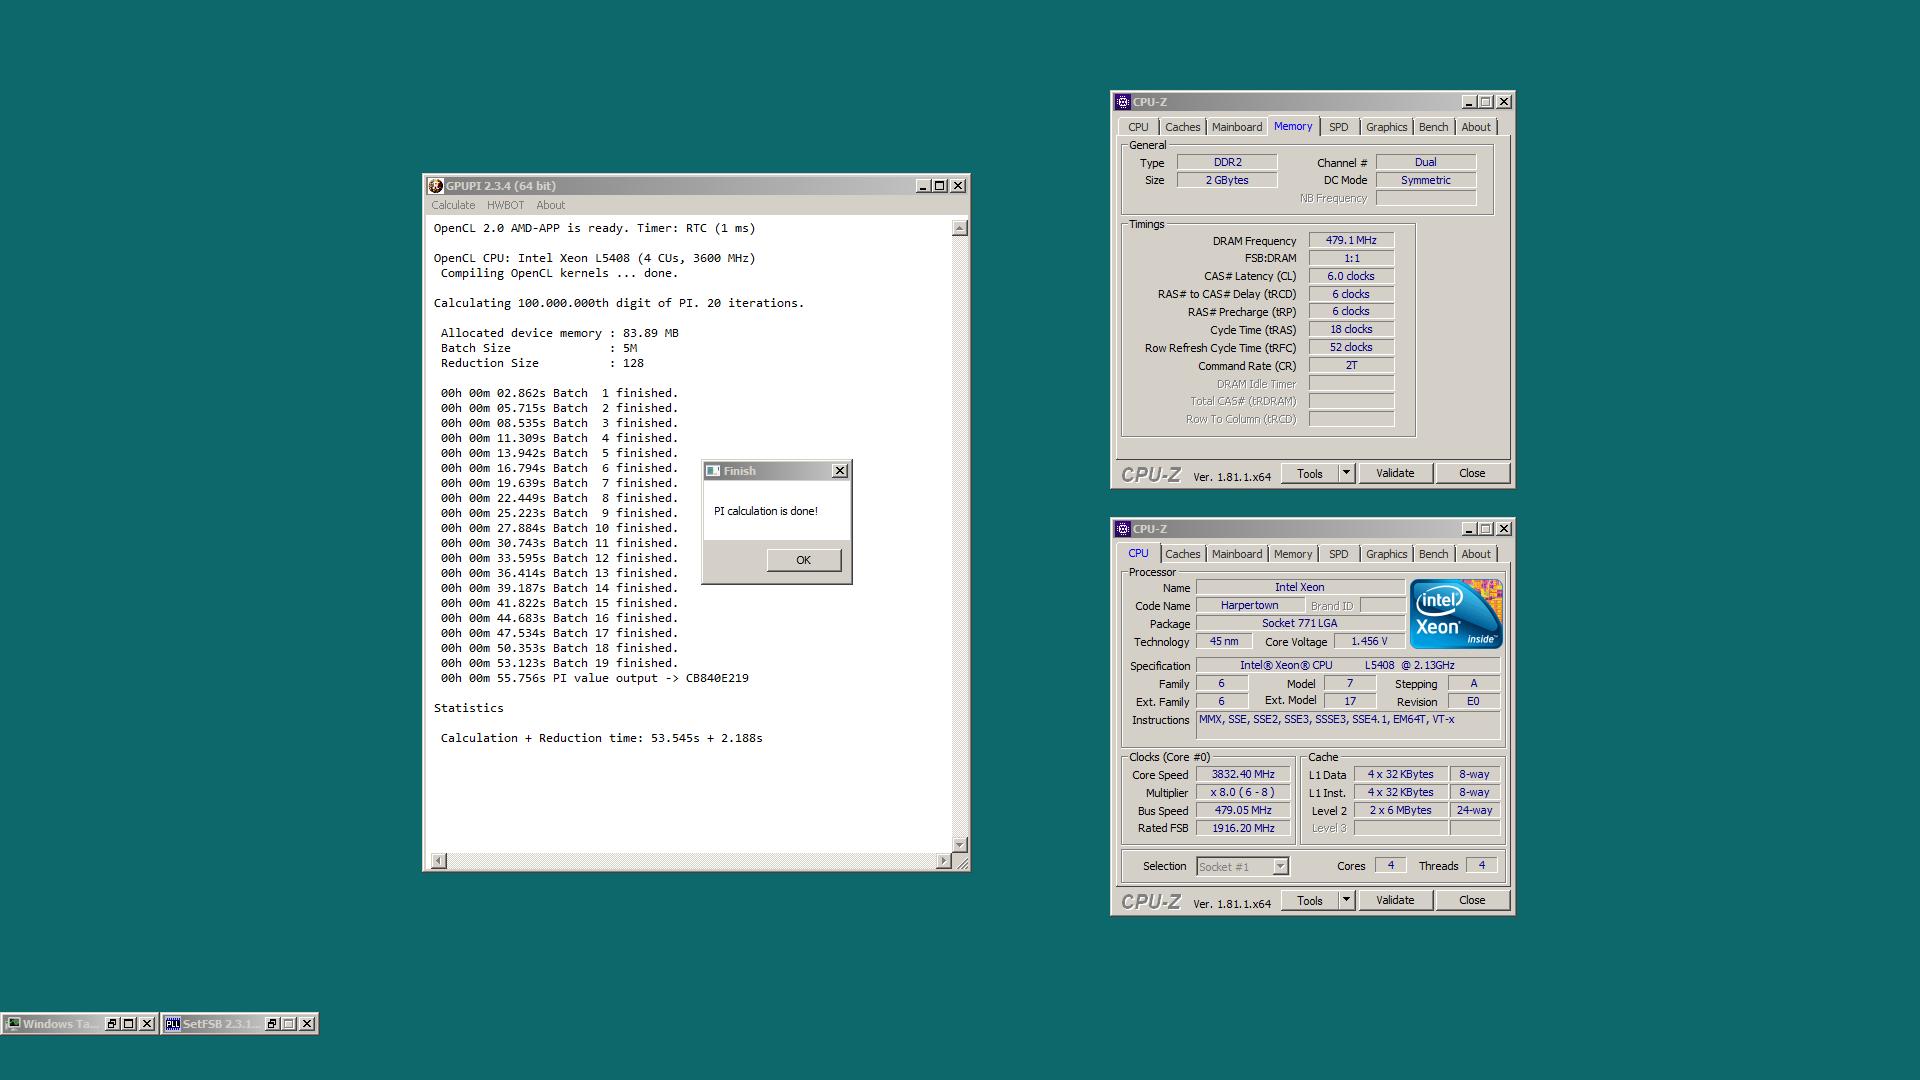The height and width of the screenshot is (1080, 1920).
Task: Minimize the CPU-Z Memory window
Action: point(1469,102)
